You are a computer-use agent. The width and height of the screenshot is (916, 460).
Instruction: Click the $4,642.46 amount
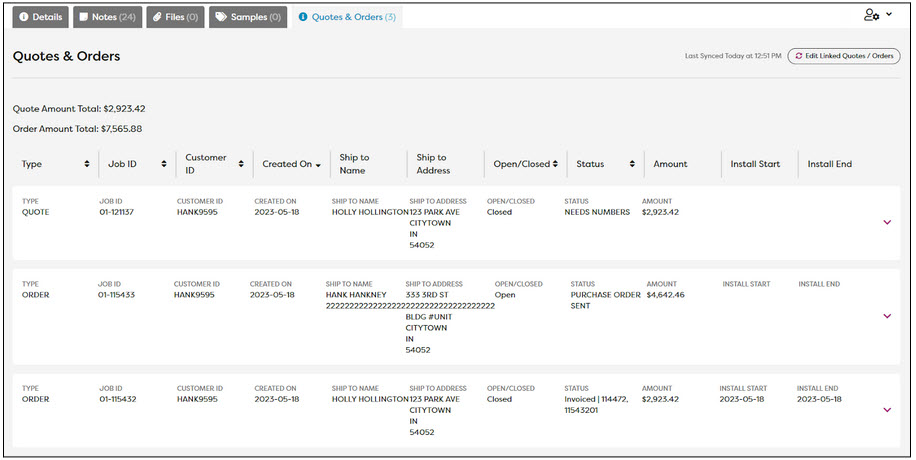click(665, 295)
